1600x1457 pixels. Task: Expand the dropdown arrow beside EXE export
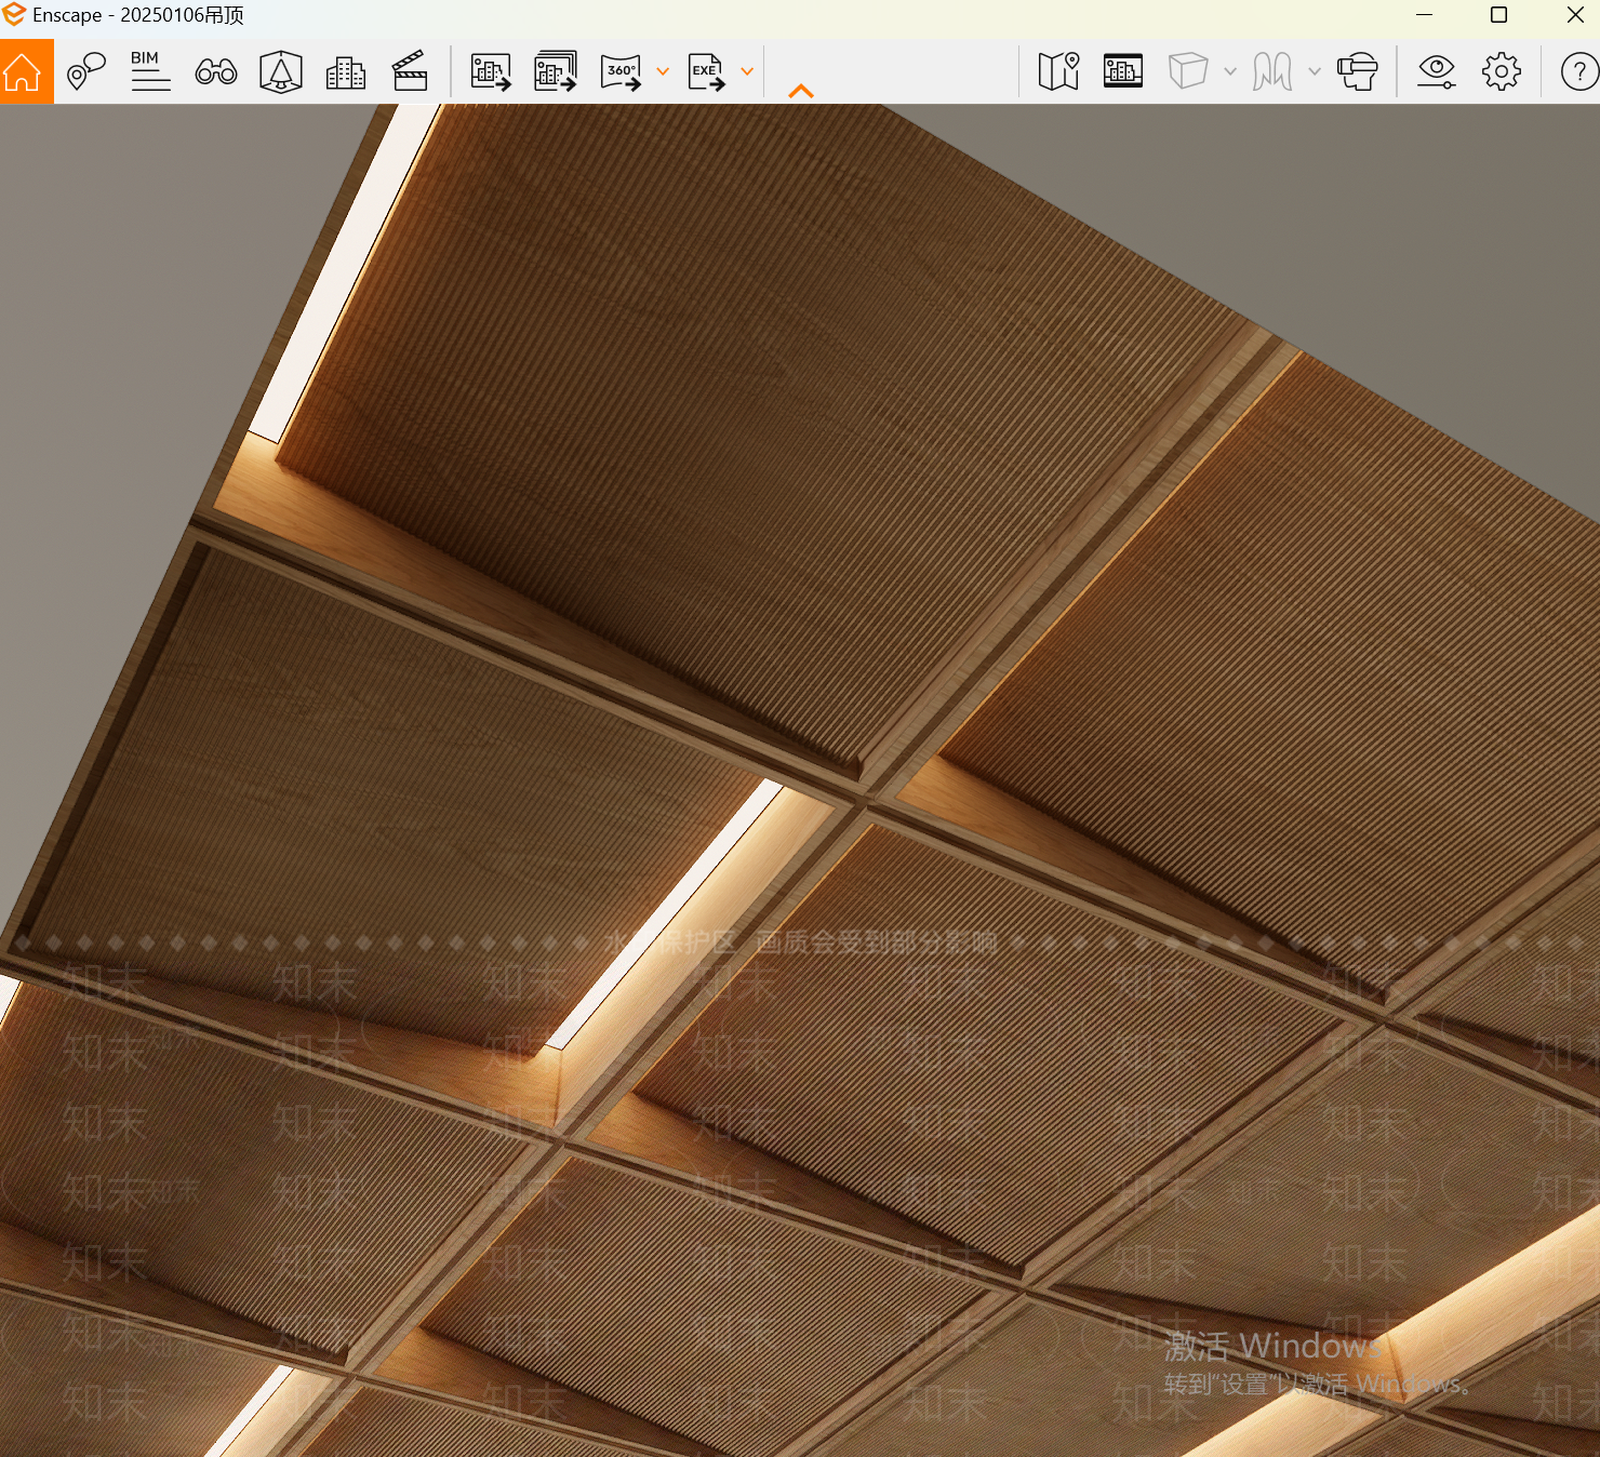(x=747, y=71)
